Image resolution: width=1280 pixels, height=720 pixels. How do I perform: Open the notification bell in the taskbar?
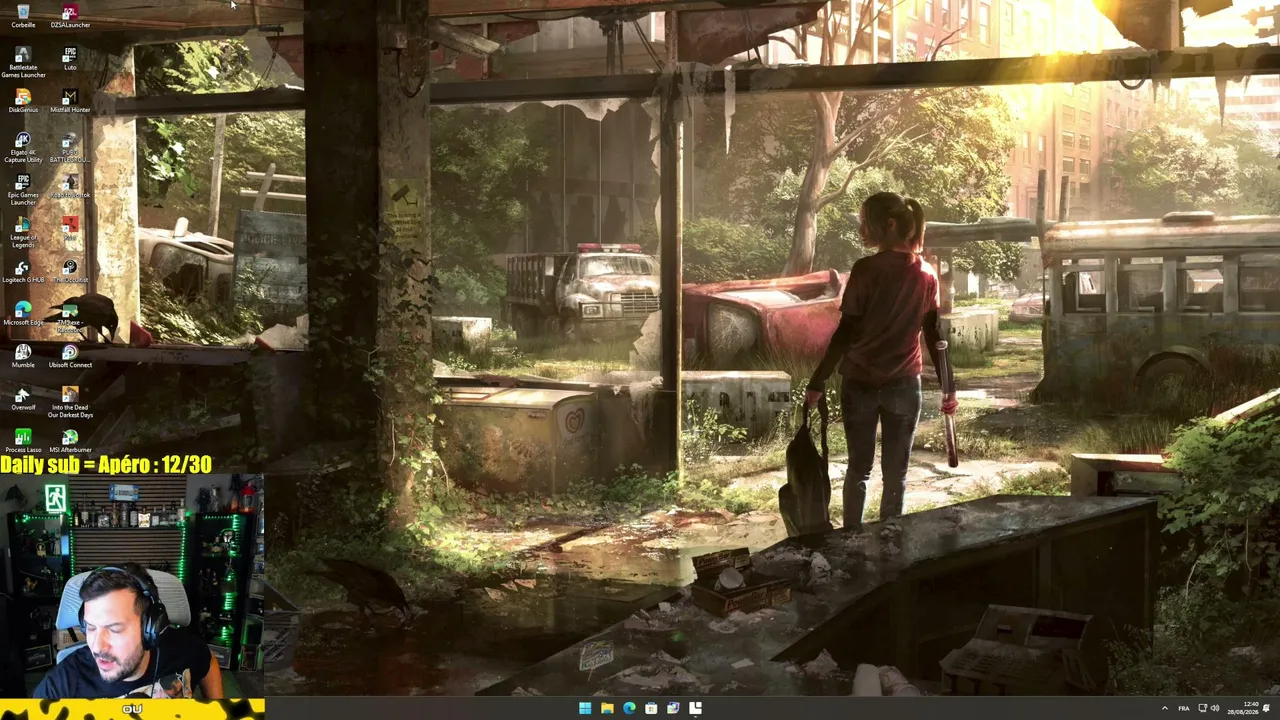point(1268,708)
